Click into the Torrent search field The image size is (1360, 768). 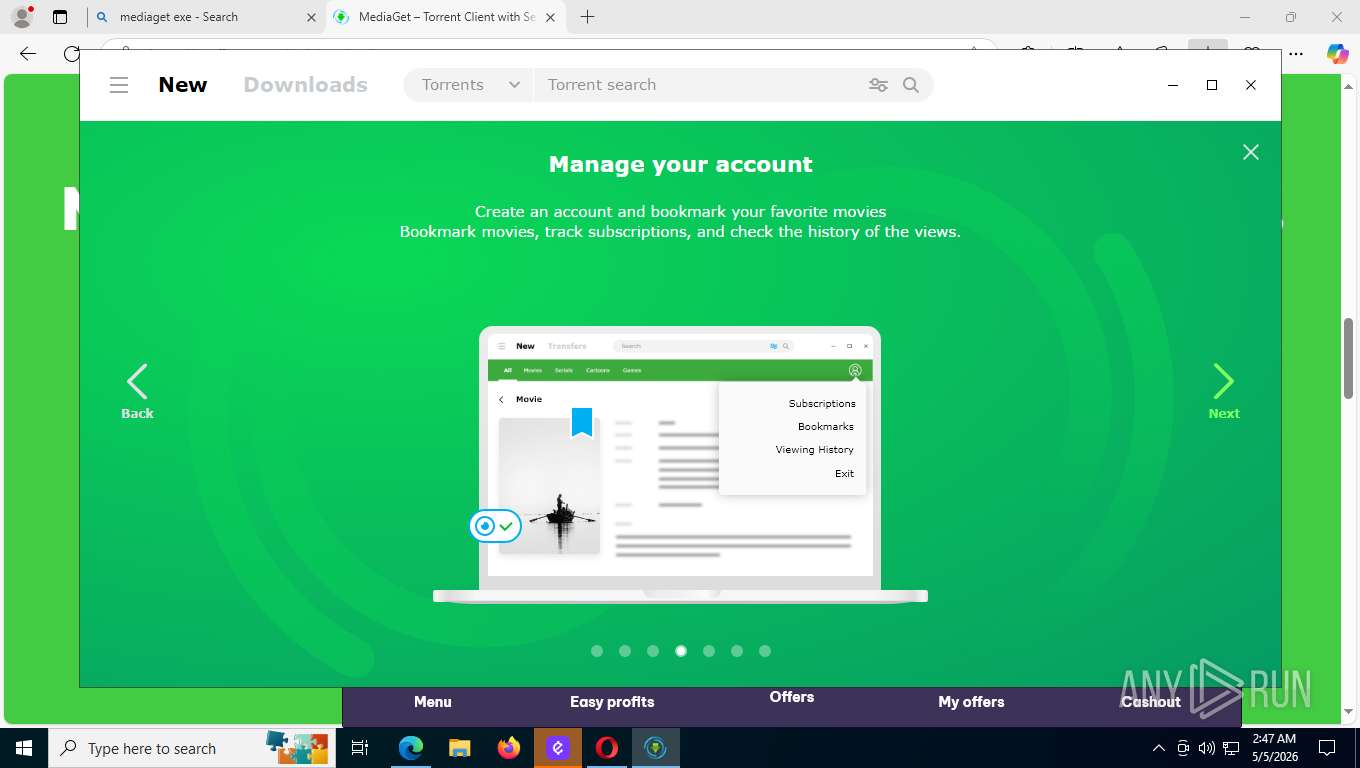pyautogui.click(x=700, y=85)
